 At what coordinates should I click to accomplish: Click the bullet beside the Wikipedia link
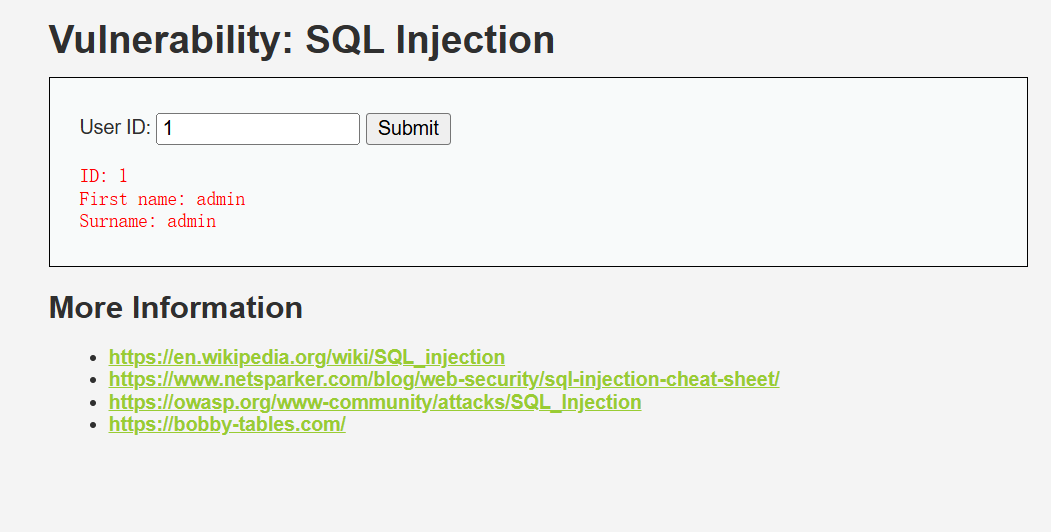click(94, 358)
